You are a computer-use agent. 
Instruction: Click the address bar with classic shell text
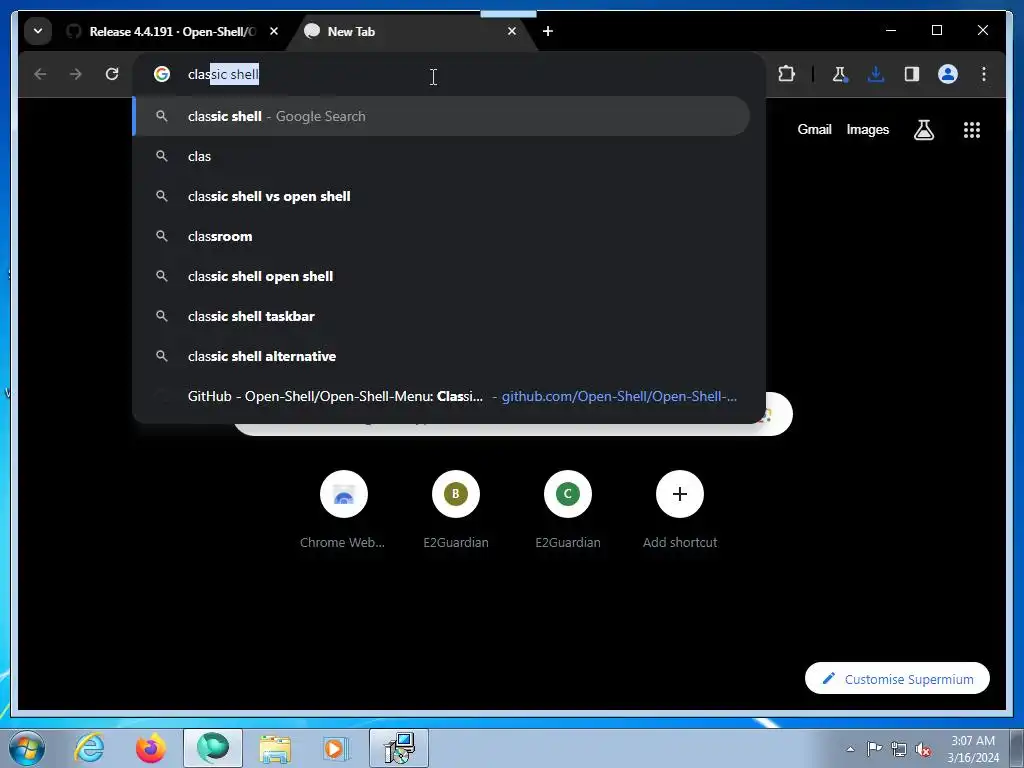click(x=449, y=74)
